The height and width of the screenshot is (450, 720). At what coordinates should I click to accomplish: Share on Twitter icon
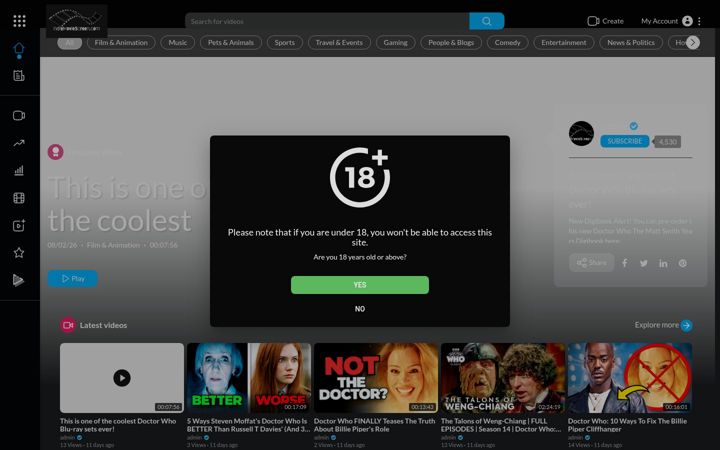pyautogui.click(x=644, y=263)
